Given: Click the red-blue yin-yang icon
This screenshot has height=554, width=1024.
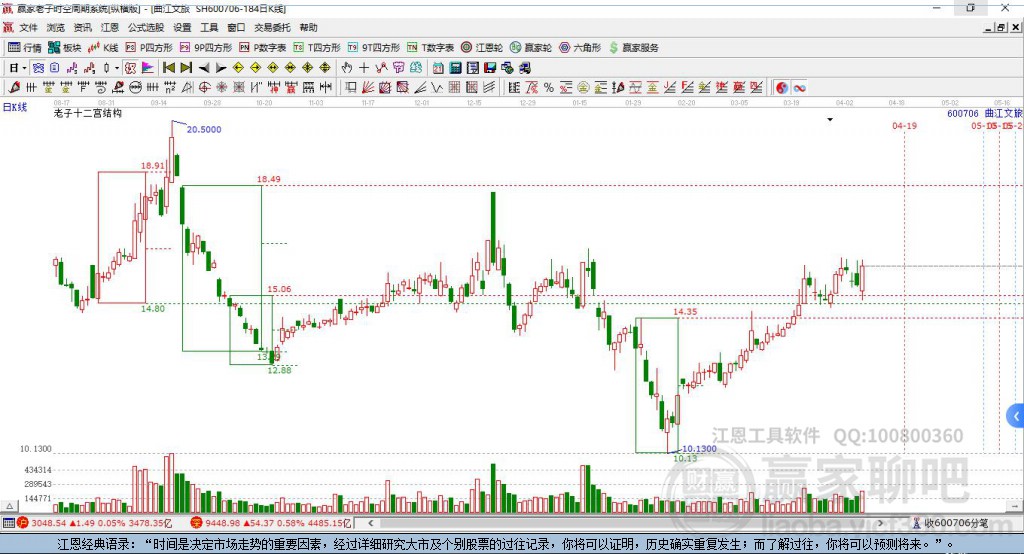Looking at the screenshot, I should tap(782, 88).
